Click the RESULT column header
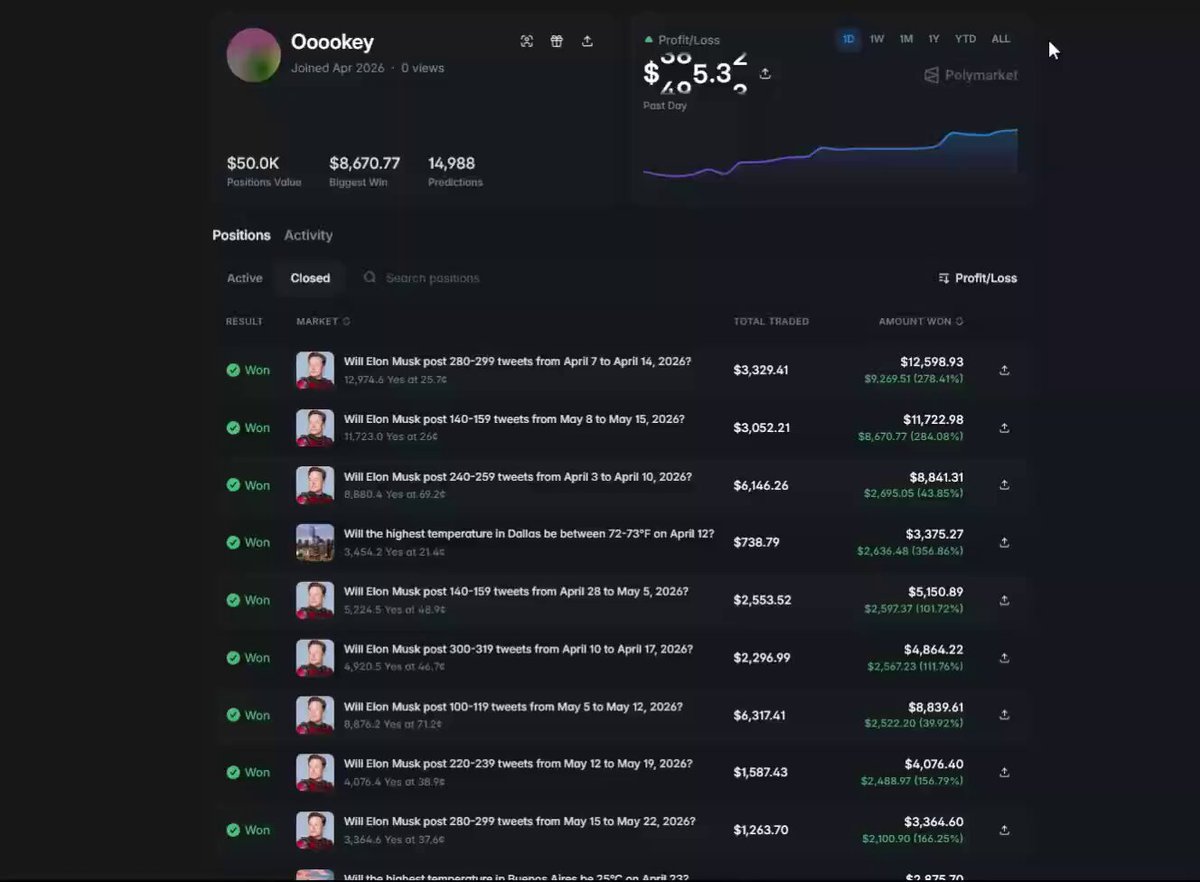 click(244, 321)
